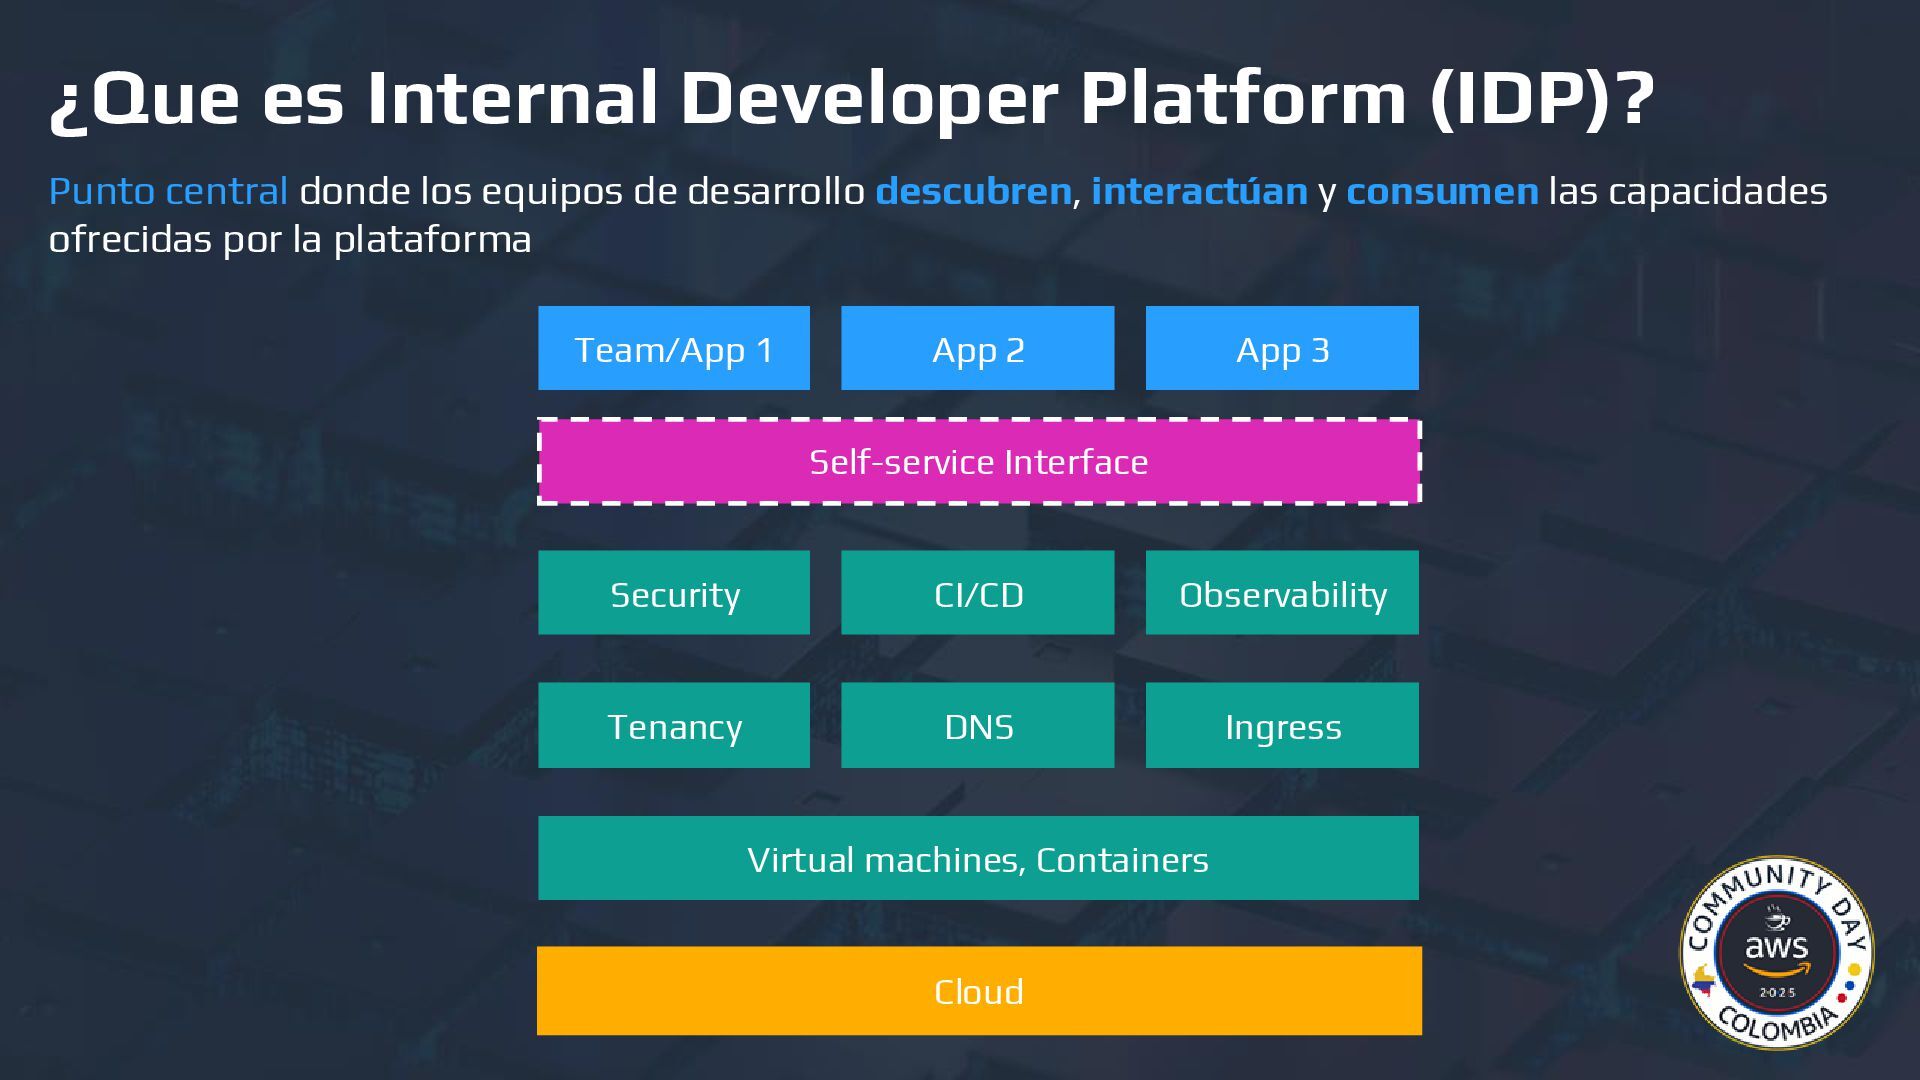Click the CI/CD block

point(977,592)
